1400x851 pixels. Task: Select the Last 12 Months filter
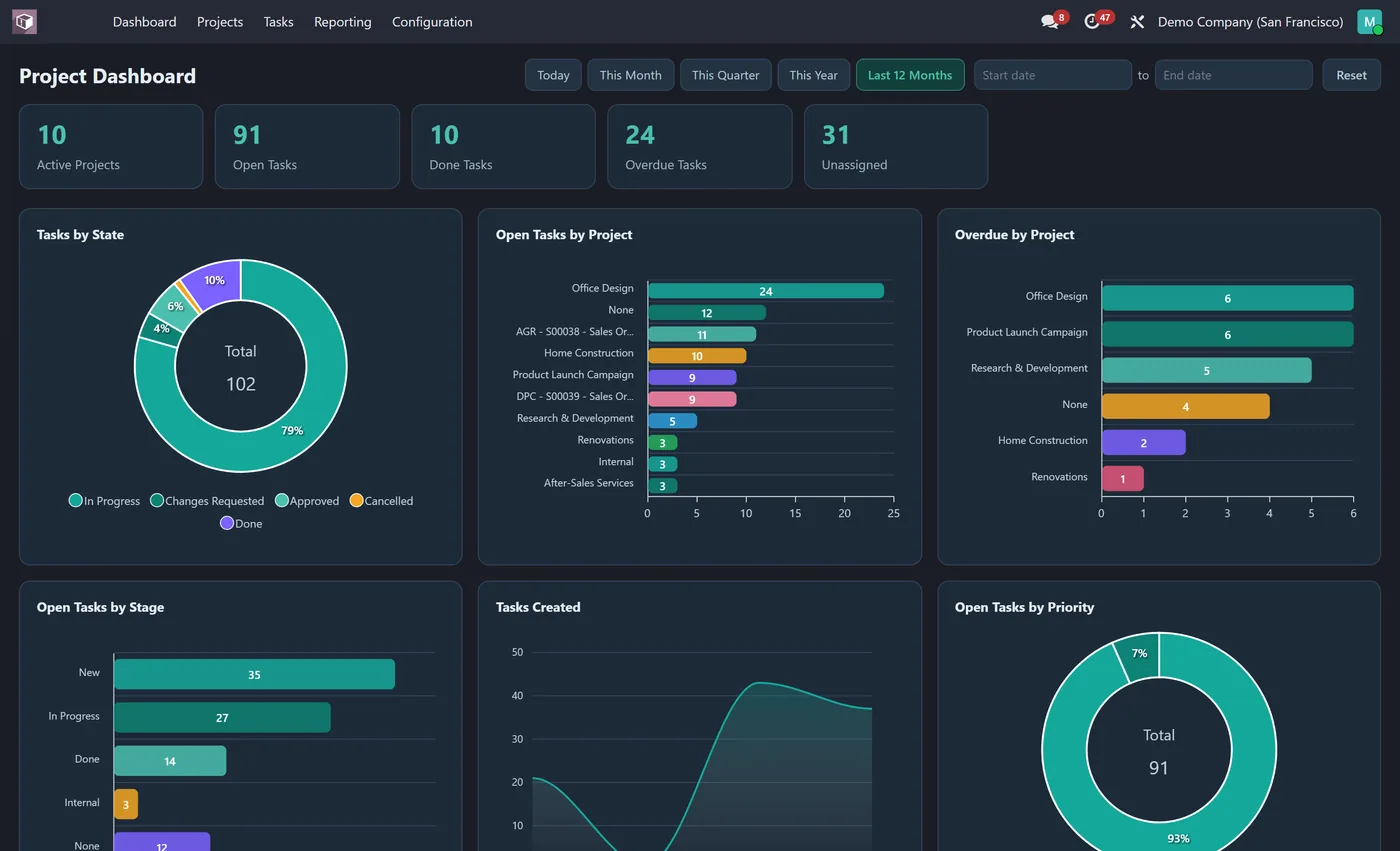coord(910,75)
